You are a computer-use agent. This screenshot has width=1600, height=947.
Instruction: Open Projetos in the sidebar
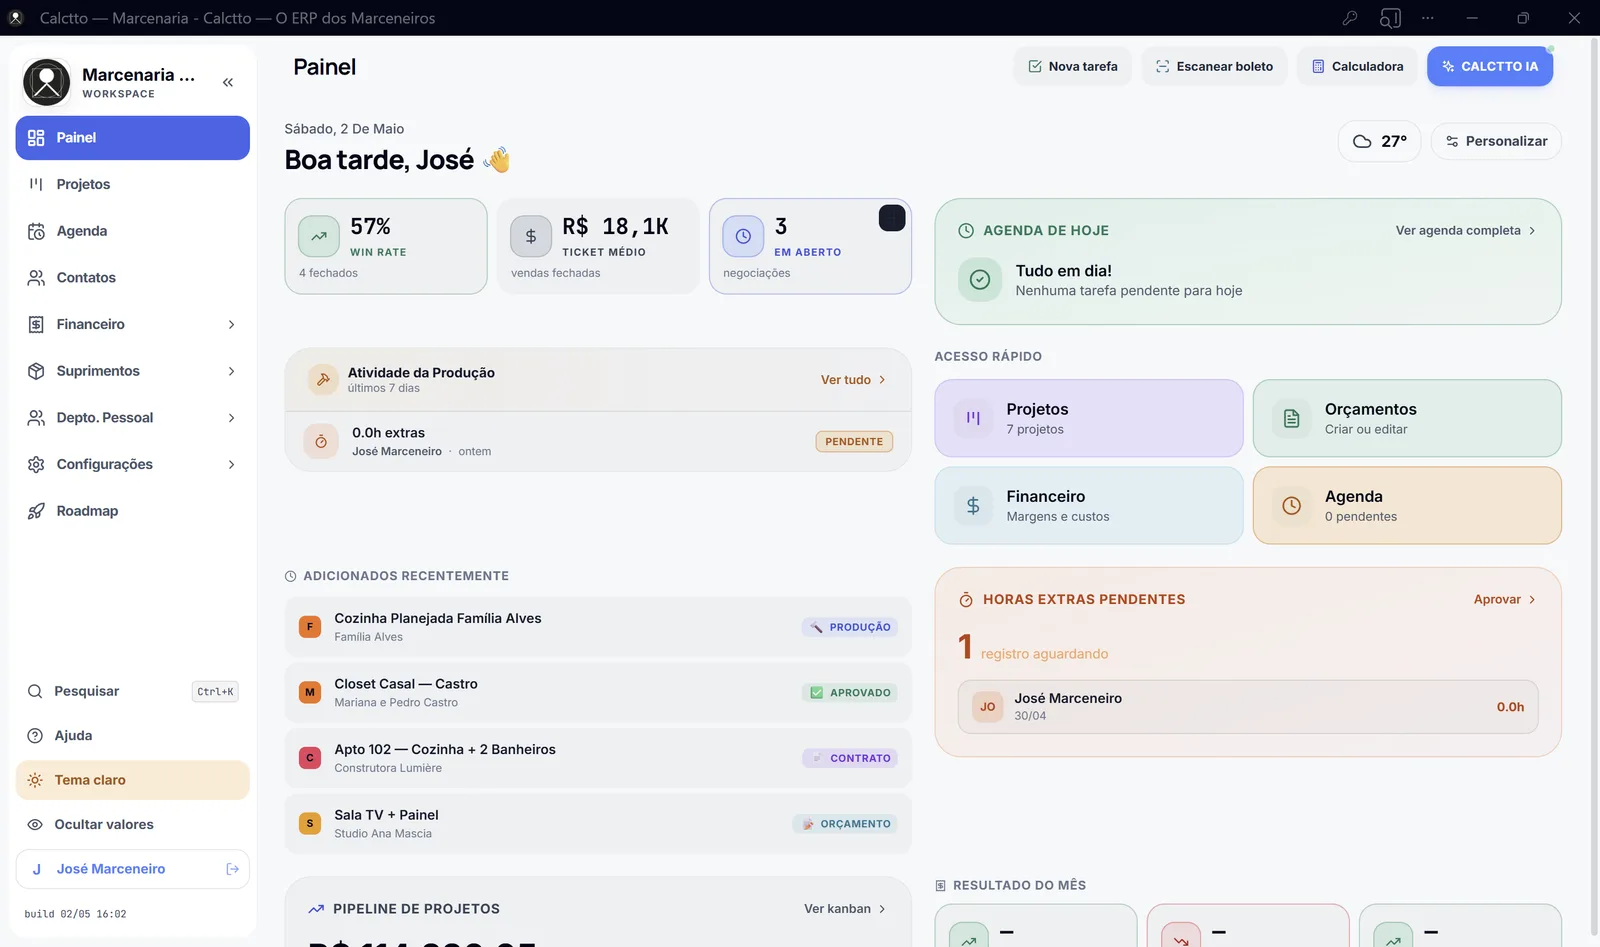point(133,184)
